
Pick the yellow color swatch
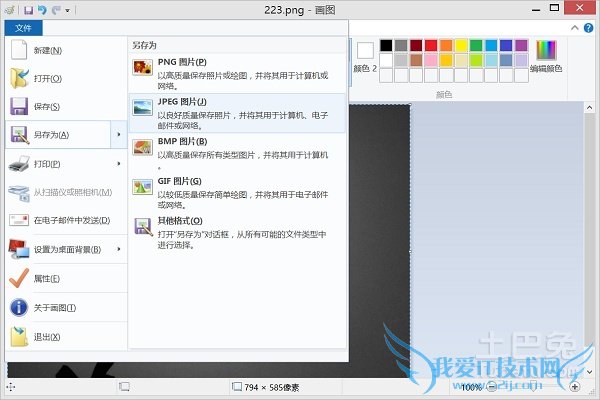pyautogui.click(x=461, y=45)
